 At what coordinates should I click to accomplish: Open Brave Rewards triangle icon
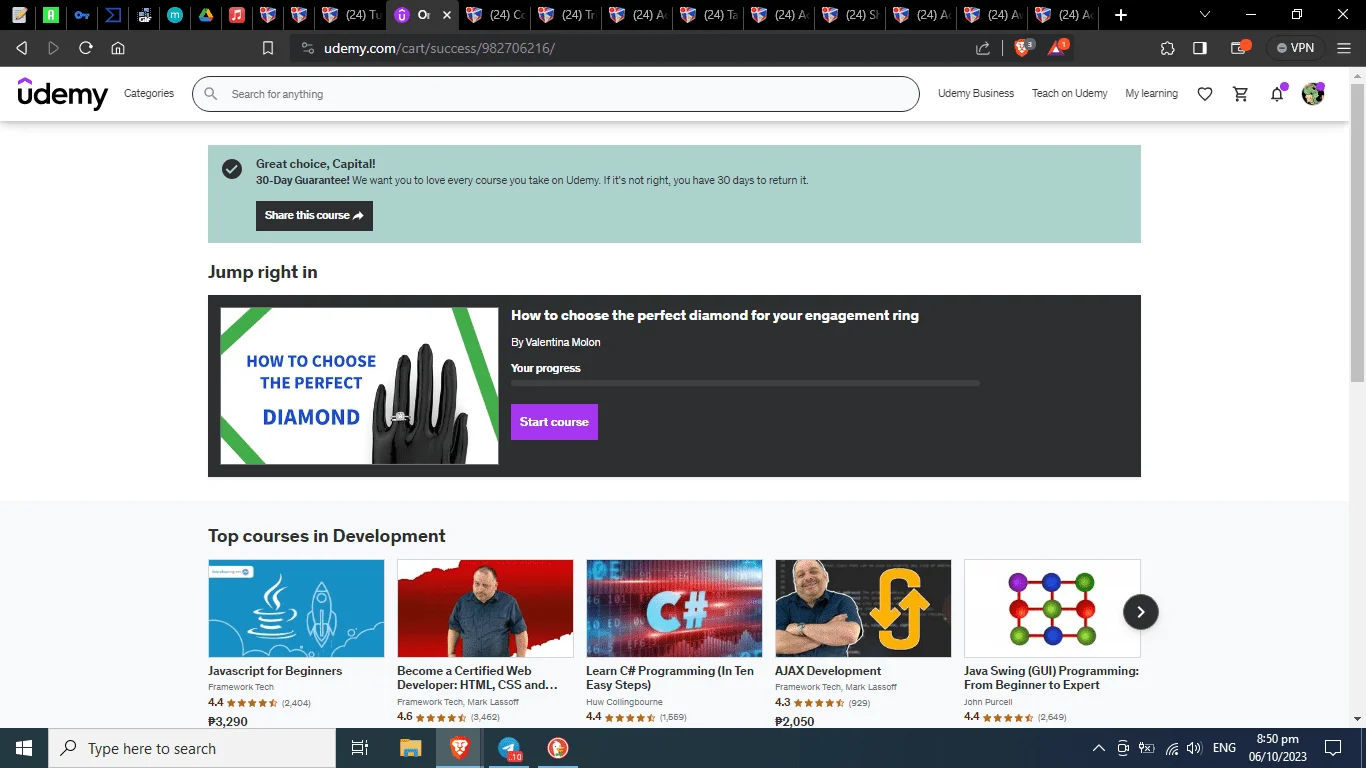pyautogui.click(x=1058, y=47)
